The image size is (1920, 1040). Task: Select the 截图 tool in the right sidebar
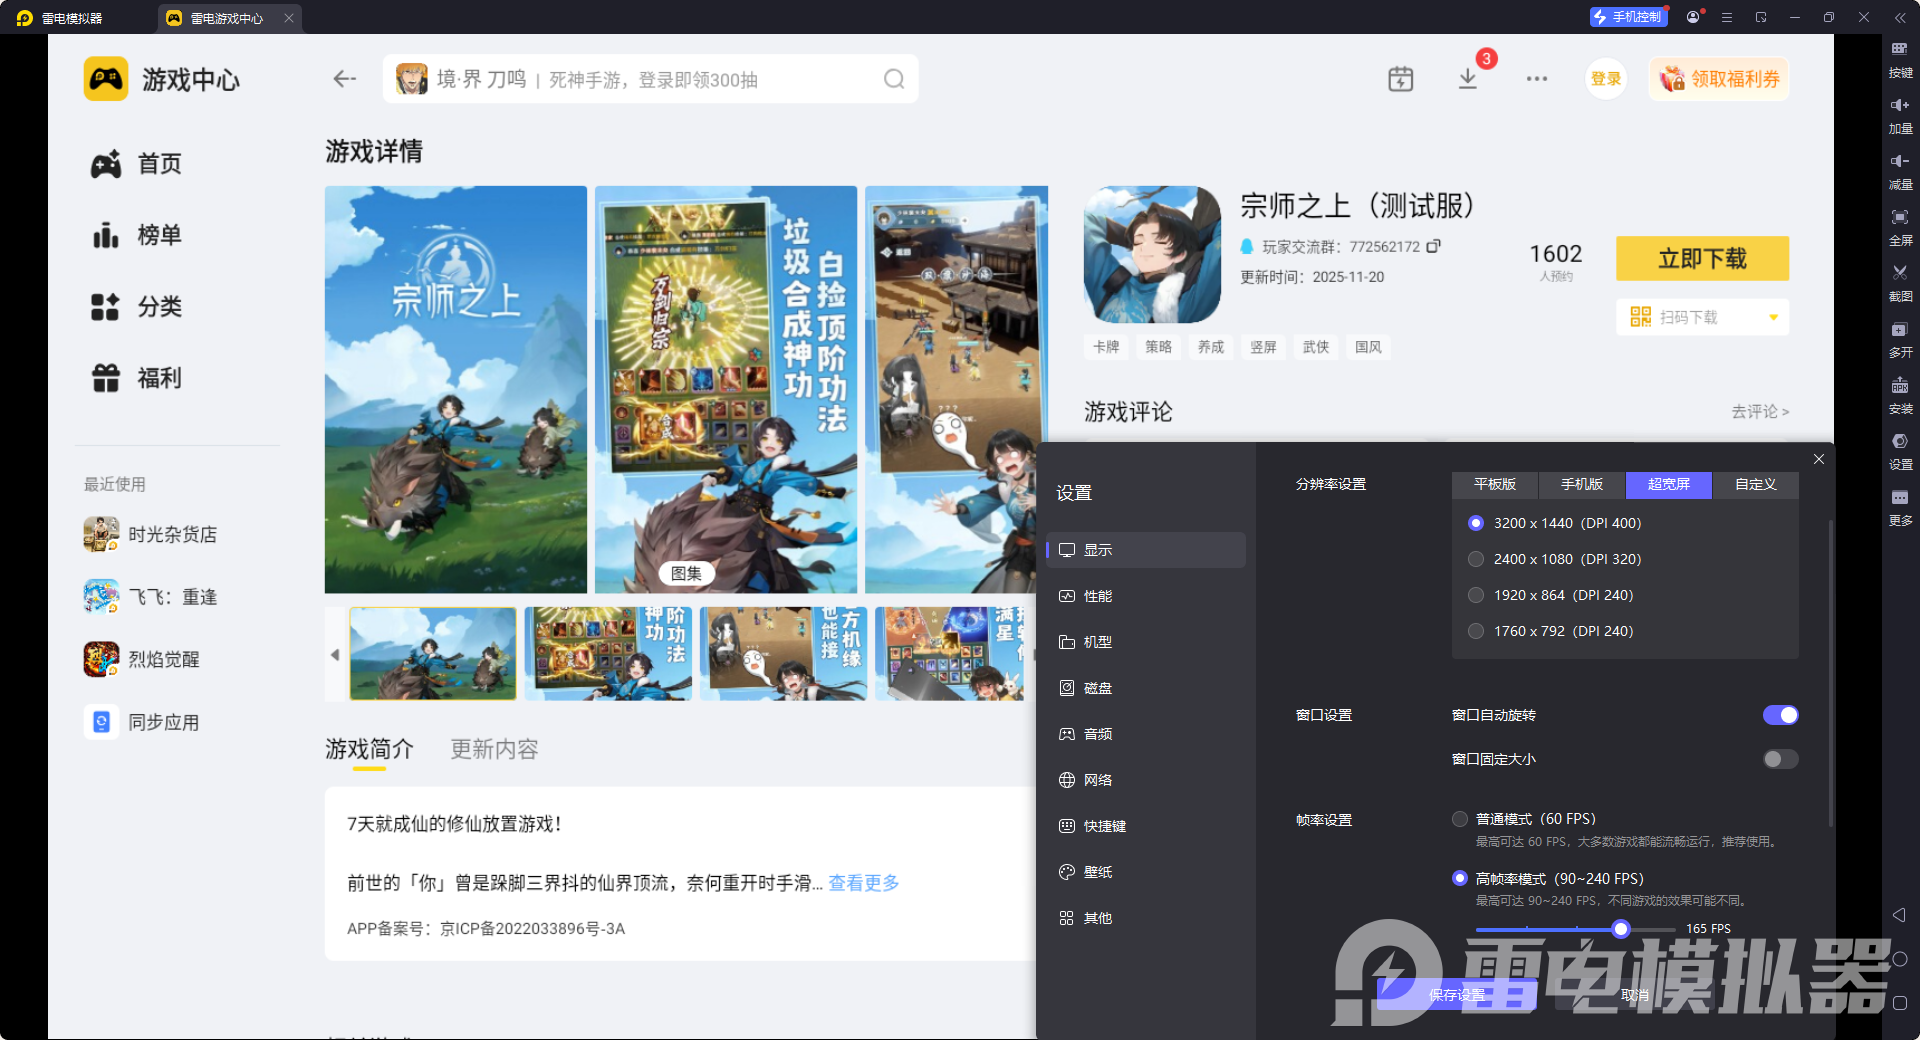click(x=1899, y=283)
